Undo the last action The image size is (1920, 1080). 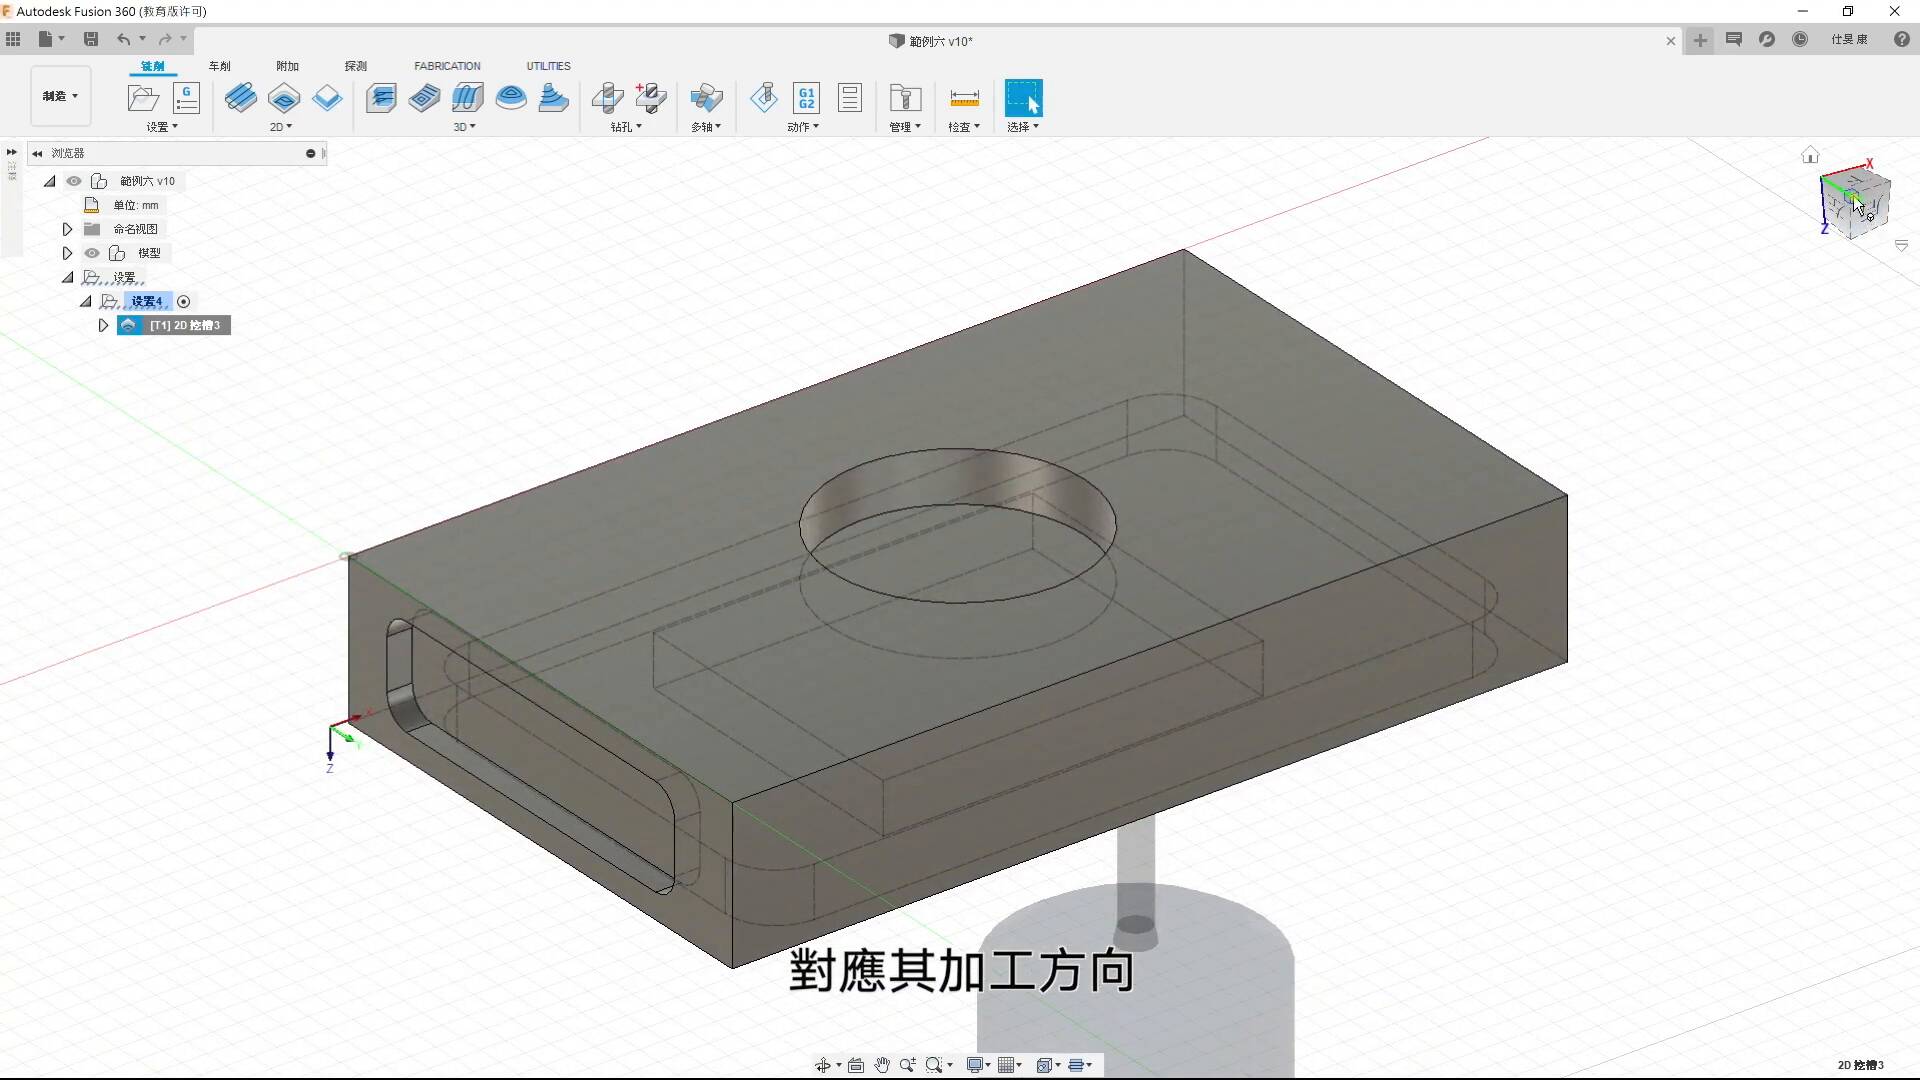click(x=123, y=39)
